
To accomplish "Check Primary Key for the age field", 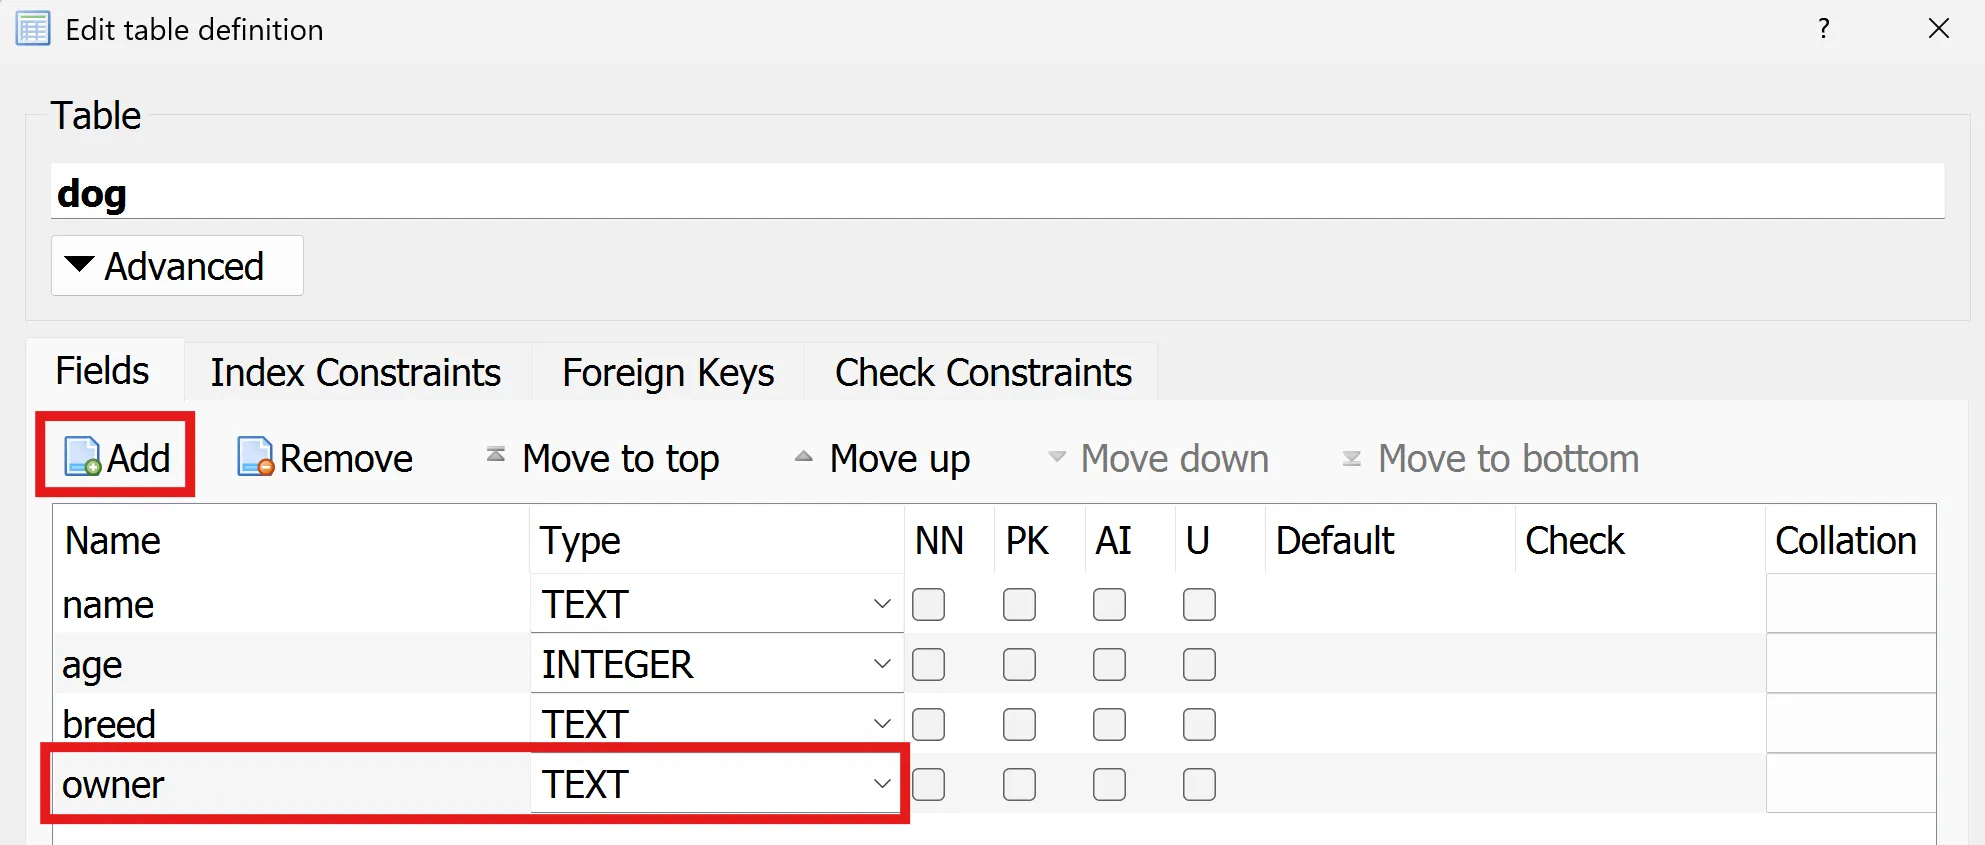I will tap(1019, 665).
